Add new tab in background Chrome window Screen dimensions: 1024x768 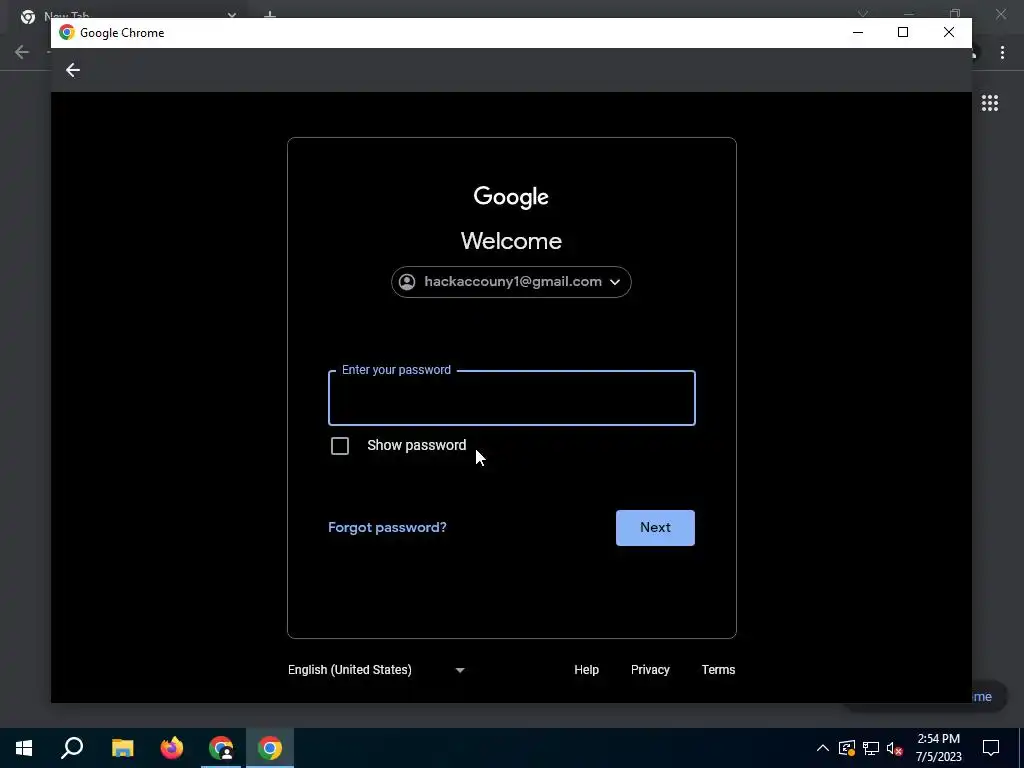click(270, 14)
